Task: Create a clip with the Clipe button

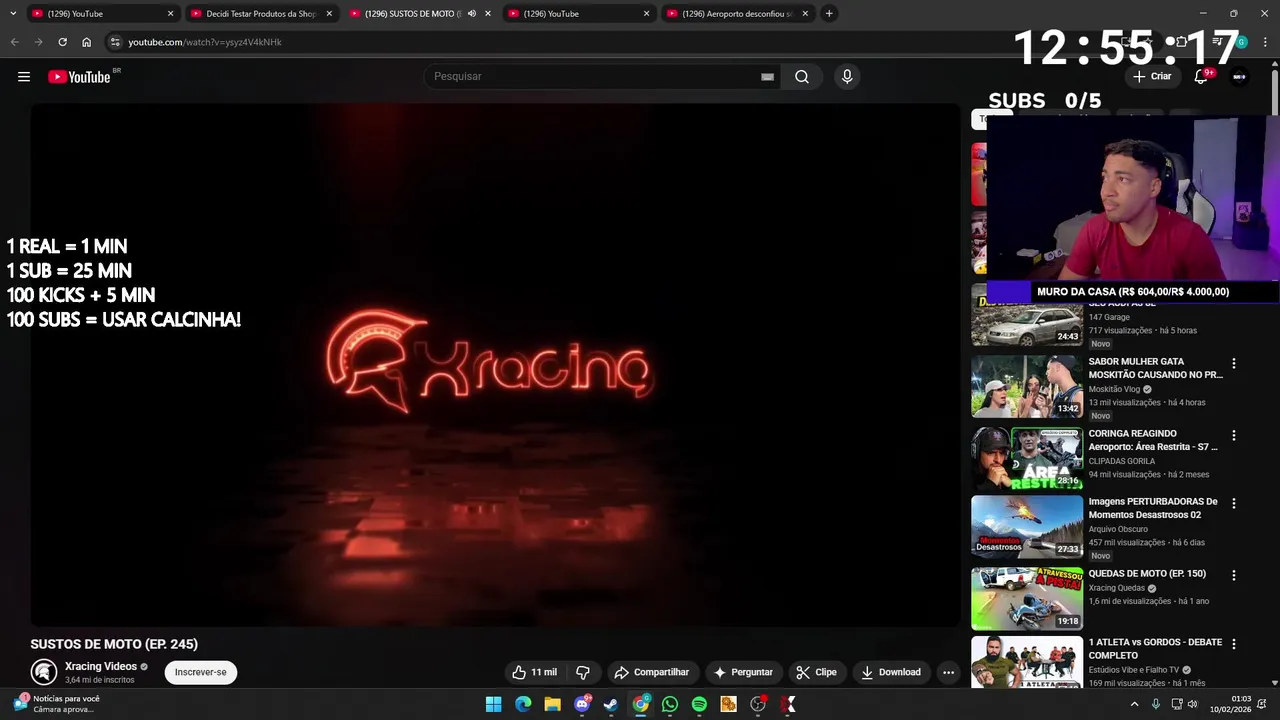Action: (817, 672)
